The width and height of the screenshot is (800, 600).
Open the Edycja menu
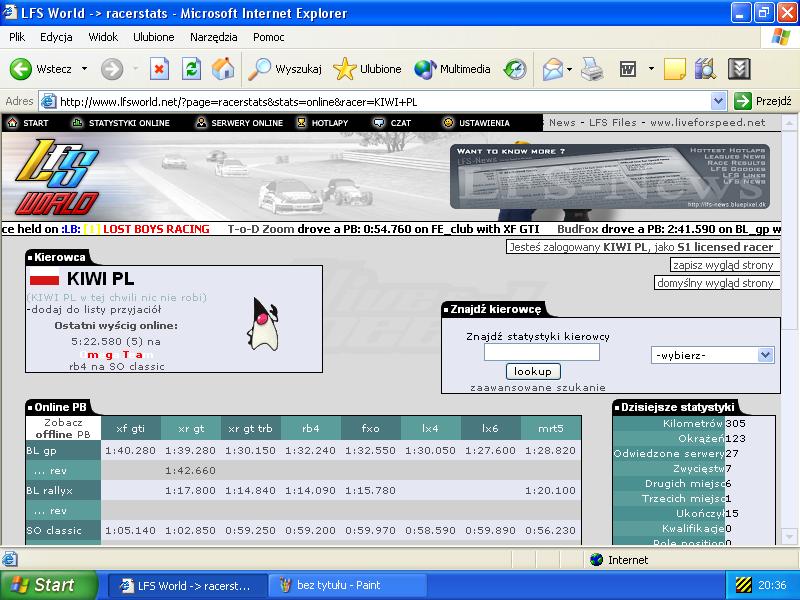[x=56, y=37]
